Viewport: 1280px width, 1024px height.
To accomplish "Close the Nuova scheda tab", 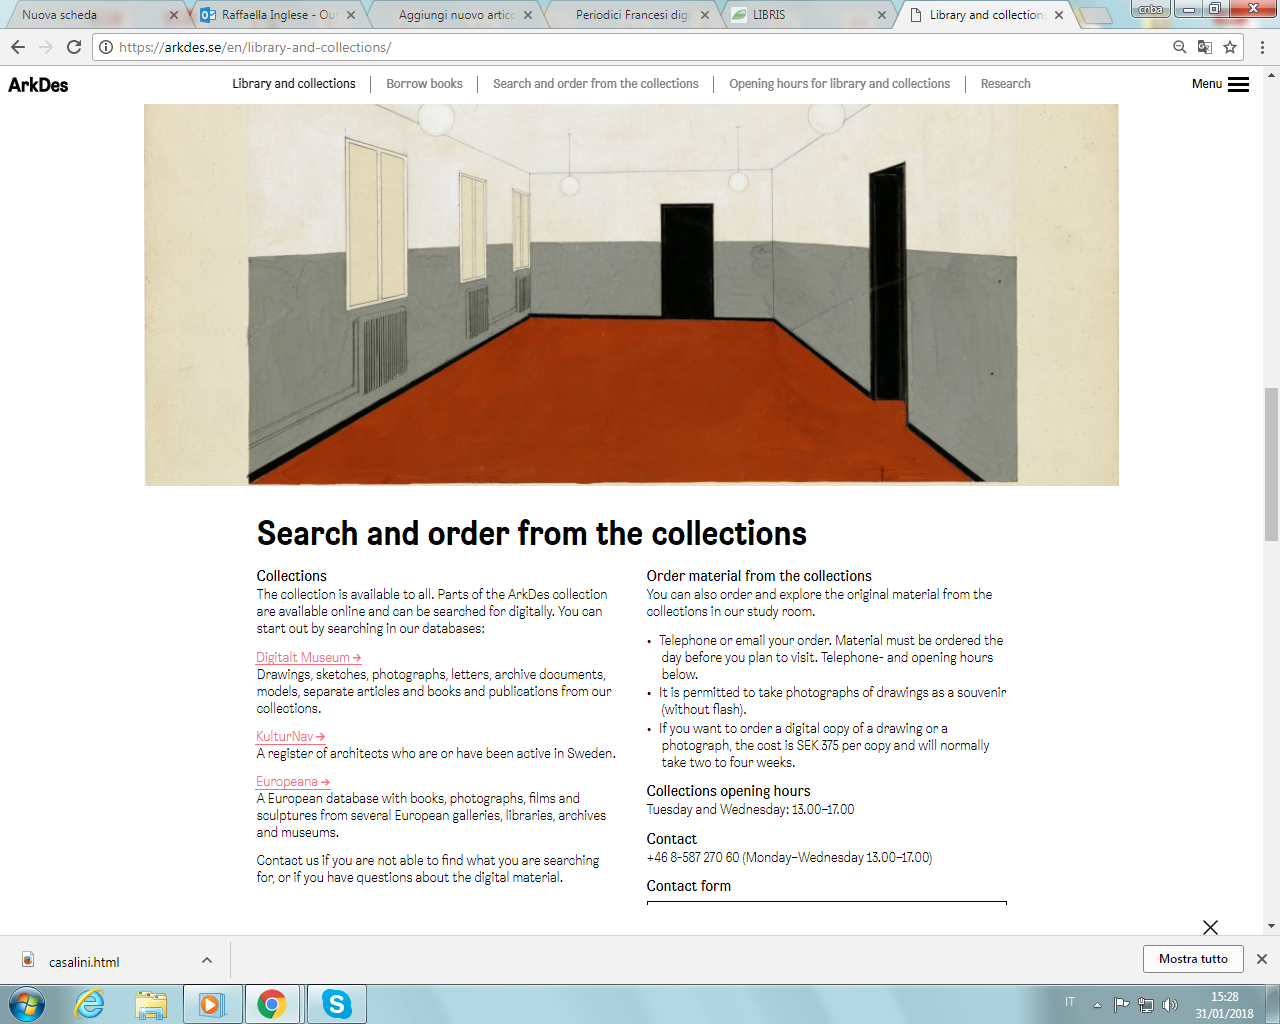I will 174,15.
